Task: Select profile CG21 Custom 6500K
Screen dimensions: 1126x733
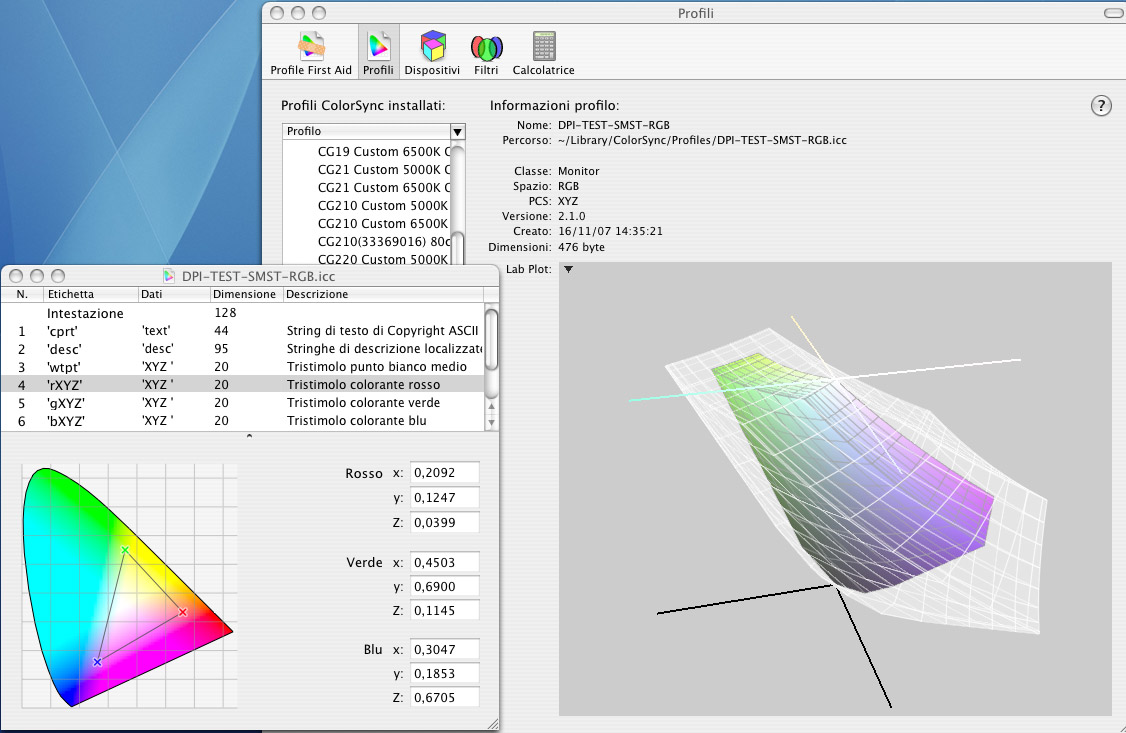Action: coord(367,187)
